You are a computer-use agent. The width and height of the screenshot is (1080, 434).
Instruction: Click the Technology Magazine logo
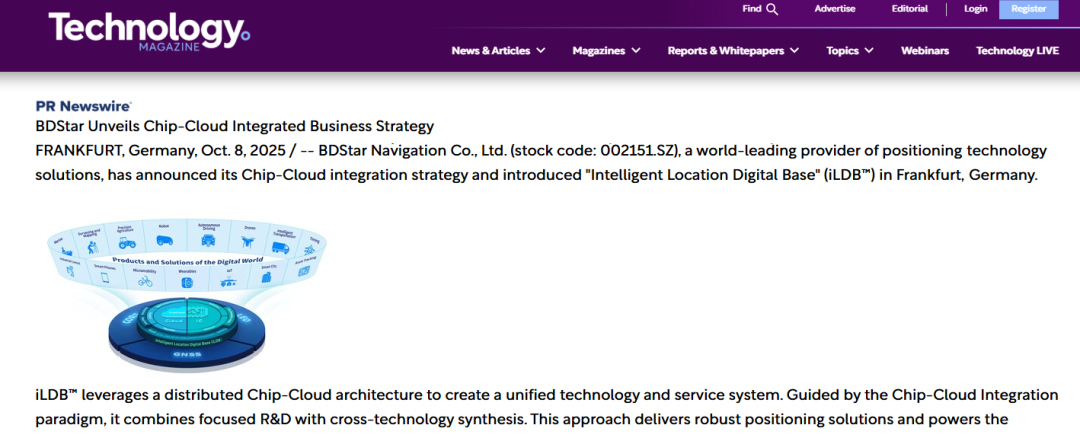tap(148, 30)
